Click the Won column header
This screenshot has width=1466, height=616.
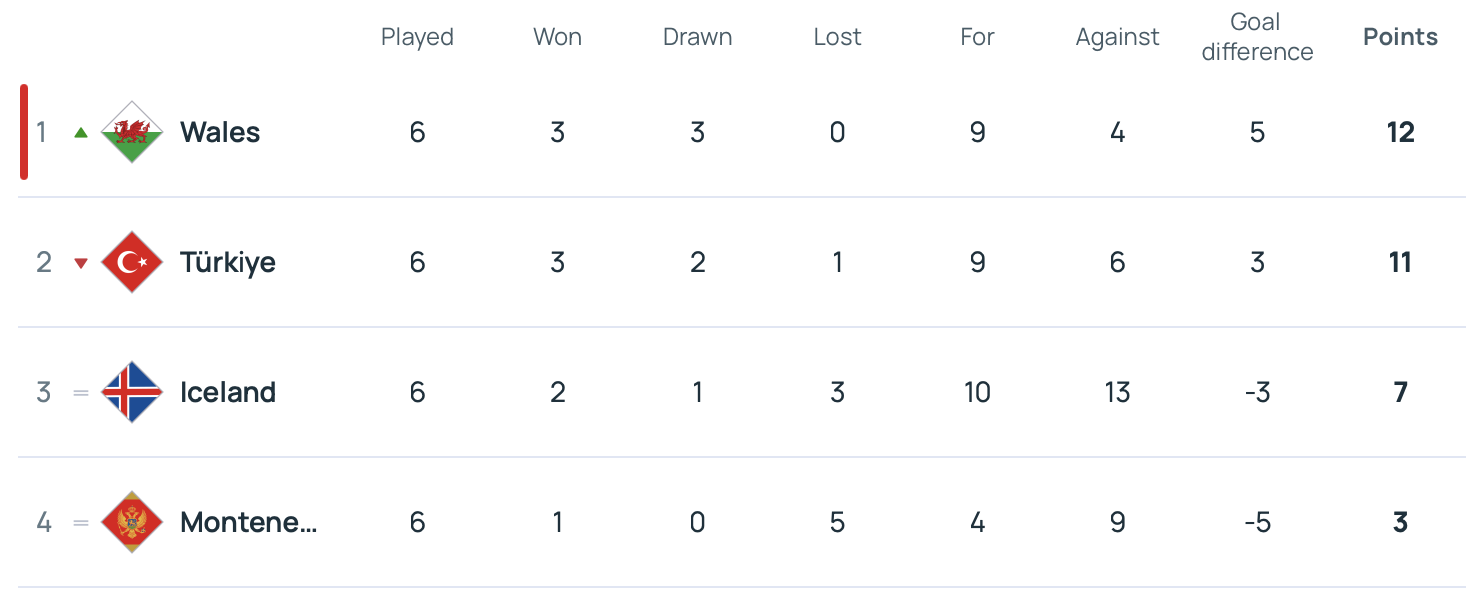(x=557, y=37)
